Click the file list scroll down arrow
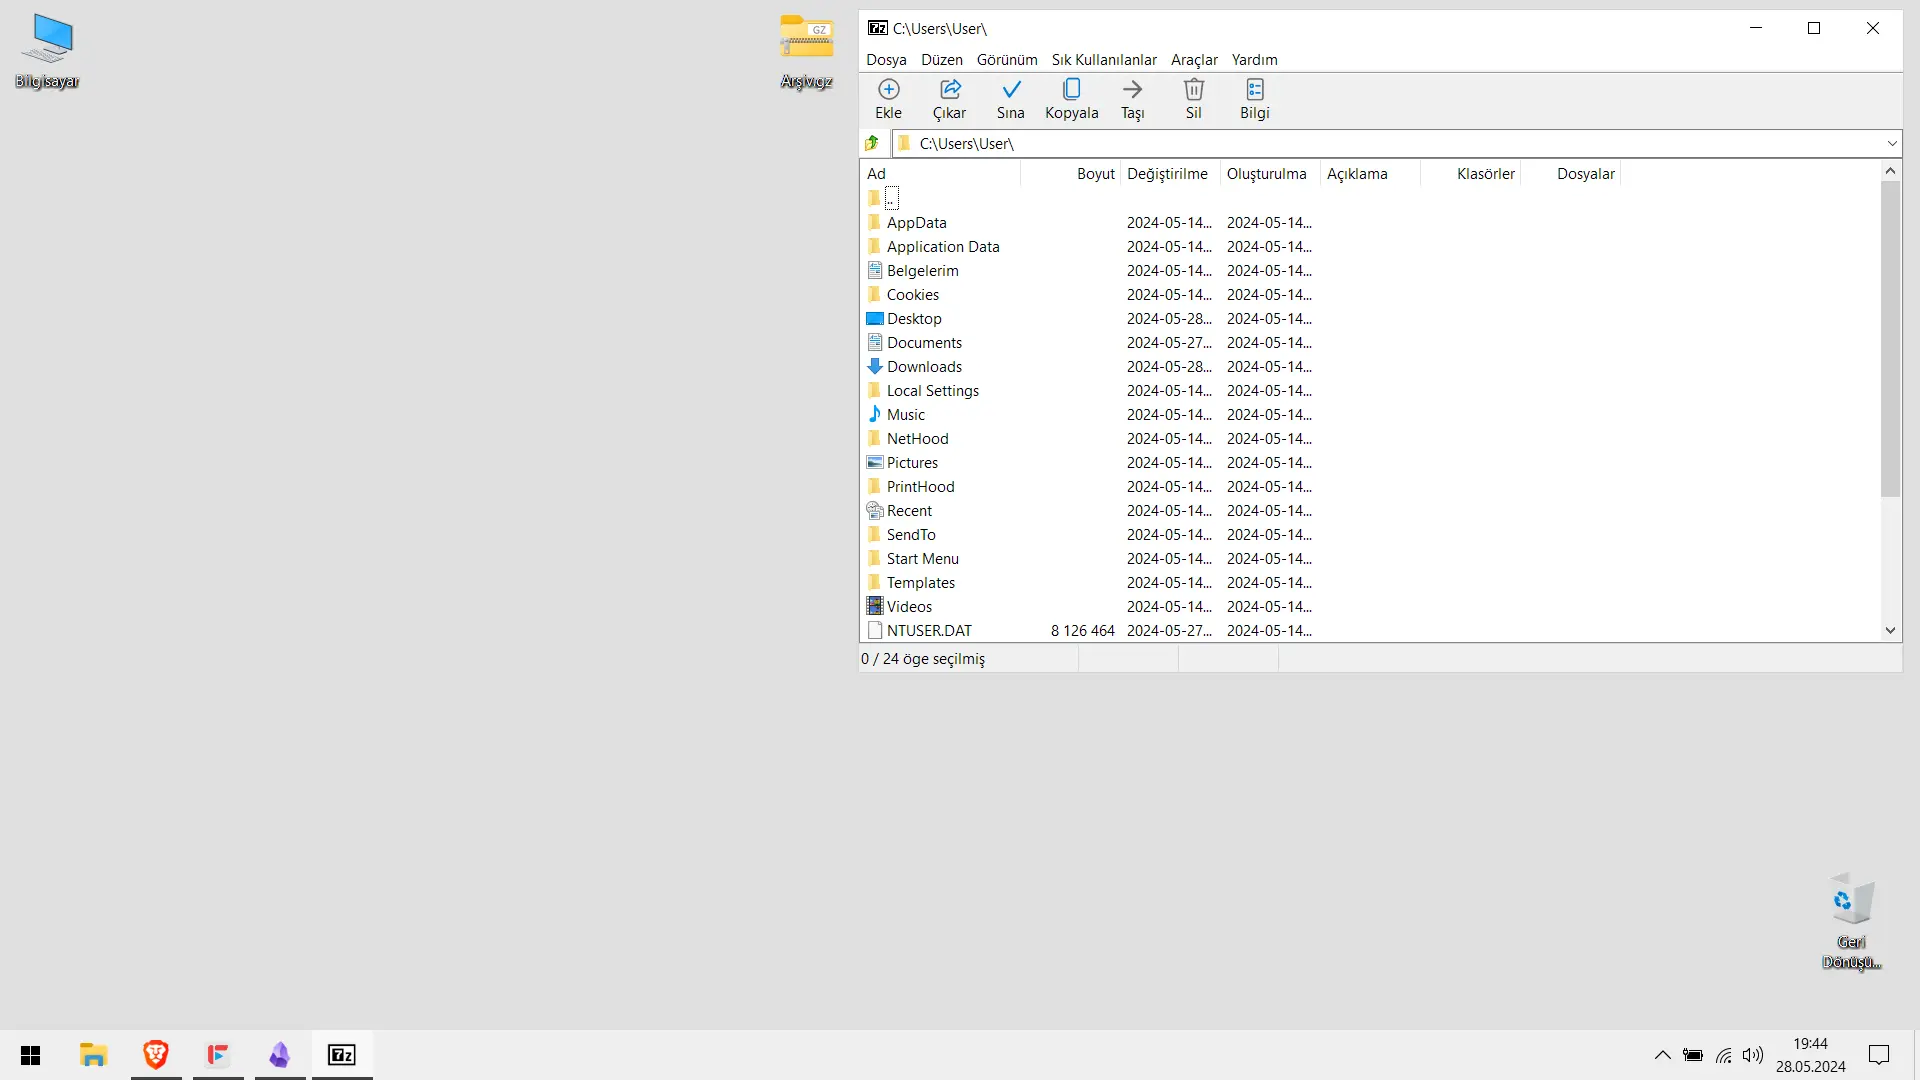Image resolution: width=1920 pixels, height=1080 pixels. tap(1890, 630)
